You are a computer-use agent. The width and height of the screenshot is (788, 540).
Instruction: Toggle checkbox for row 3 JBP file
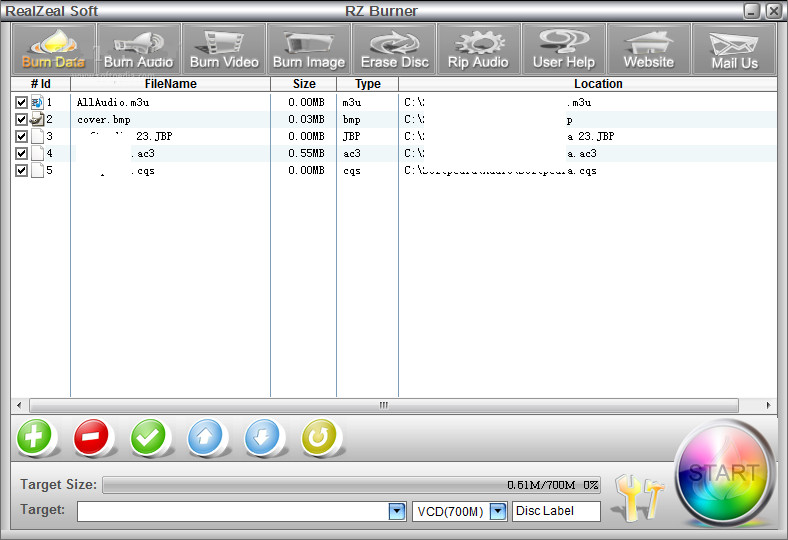tap(21, 136)
